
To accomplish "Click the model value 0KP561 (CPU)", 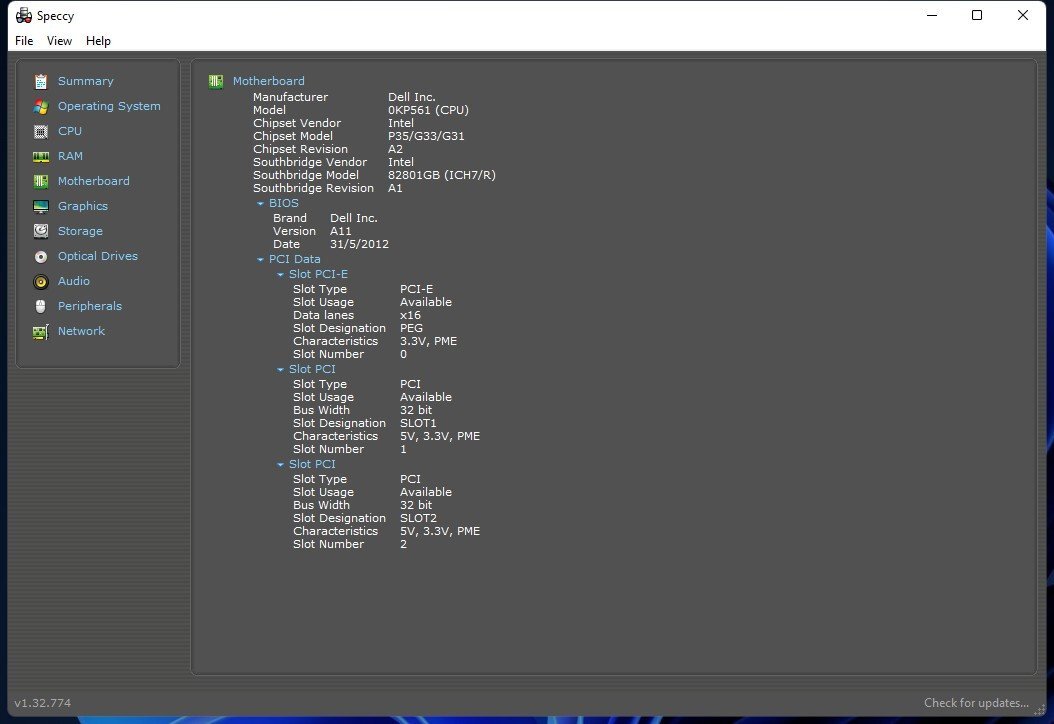I will pyautogui.click(x=428, y=110).
